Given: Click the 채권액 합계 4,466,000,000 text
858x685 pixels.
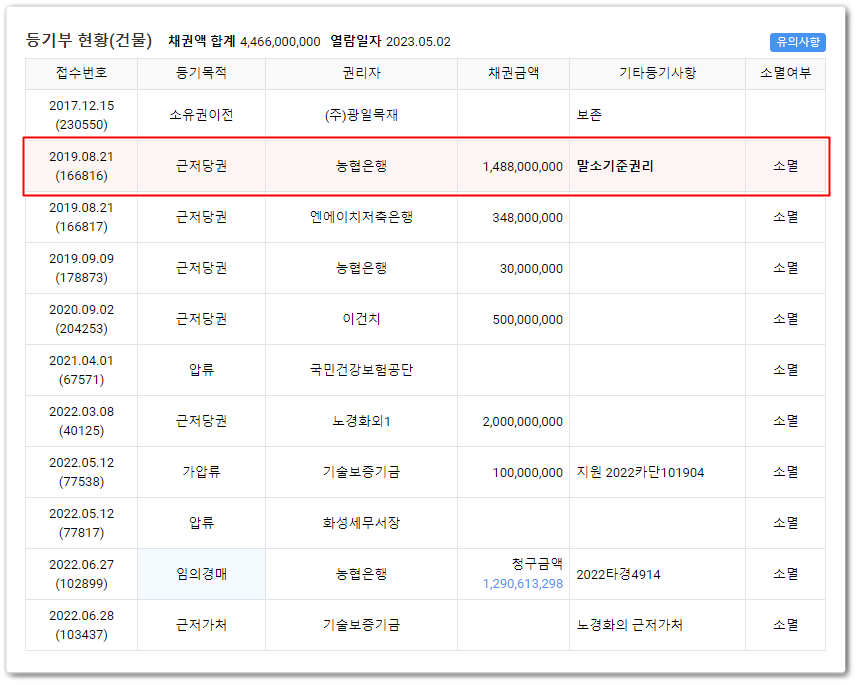Looking at the screenshot, I should (x=244, y=42).
